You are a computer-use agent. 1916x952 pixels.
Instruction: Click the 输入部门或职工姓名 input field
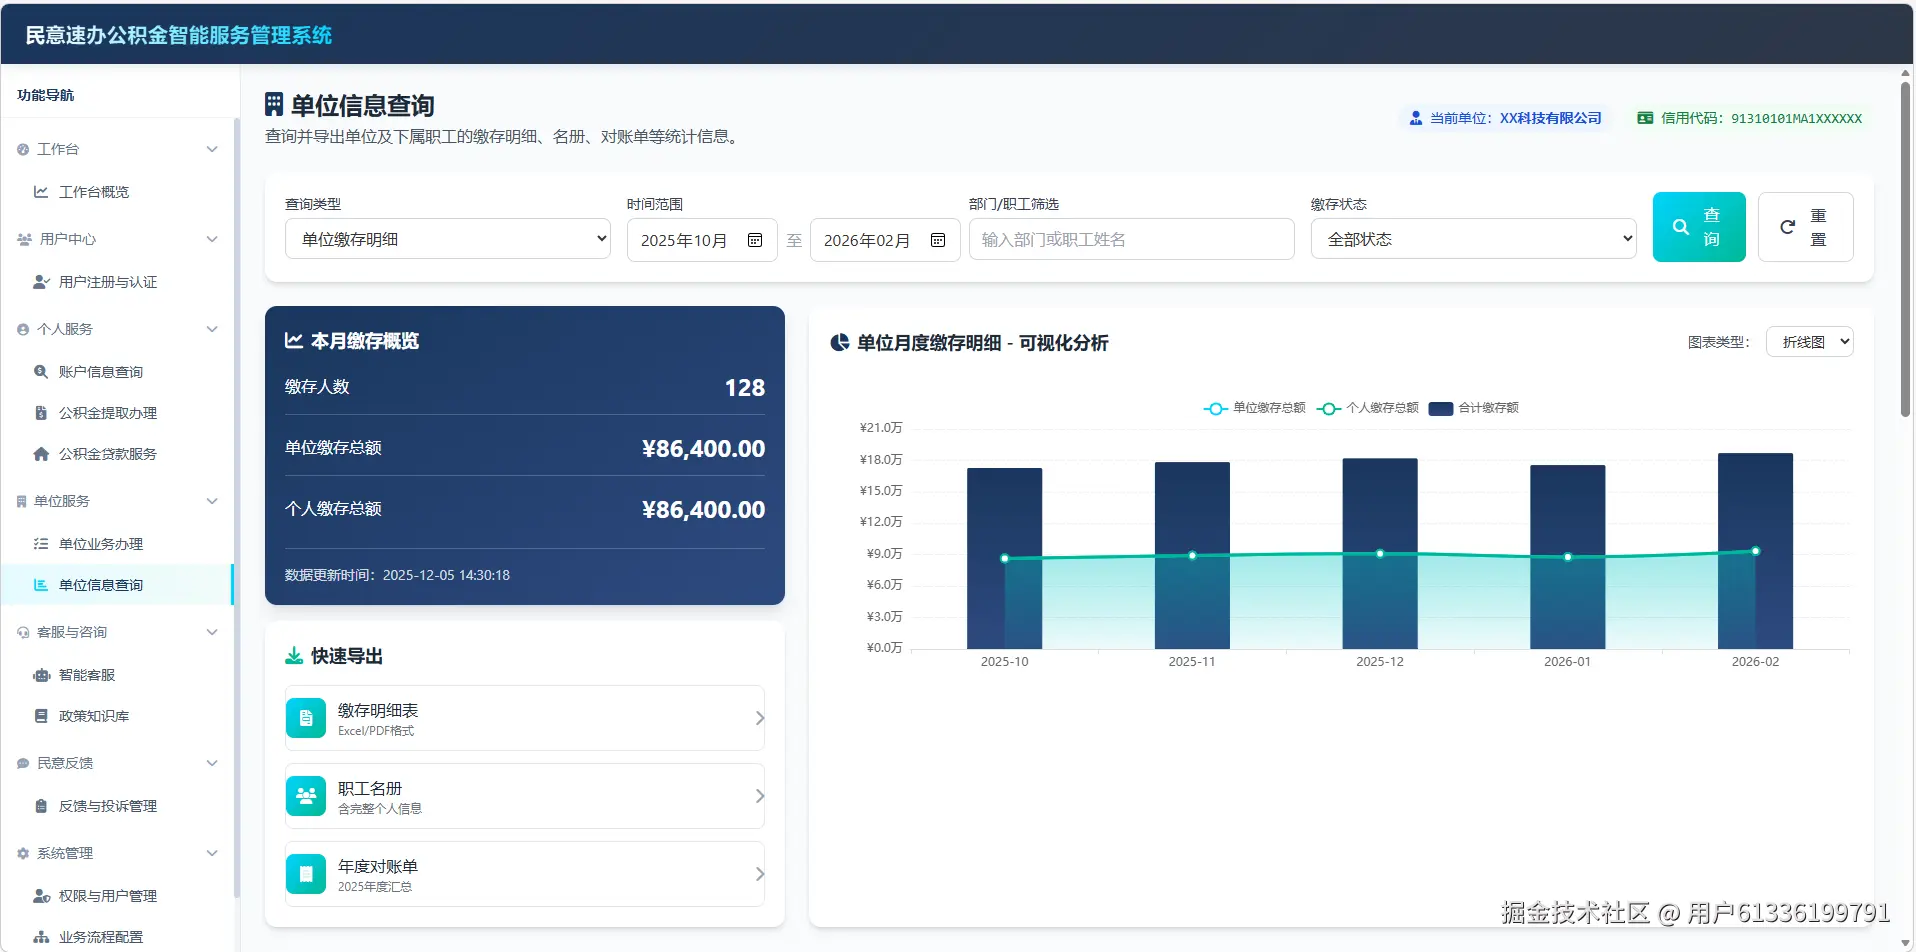[x=1130, y=239]
